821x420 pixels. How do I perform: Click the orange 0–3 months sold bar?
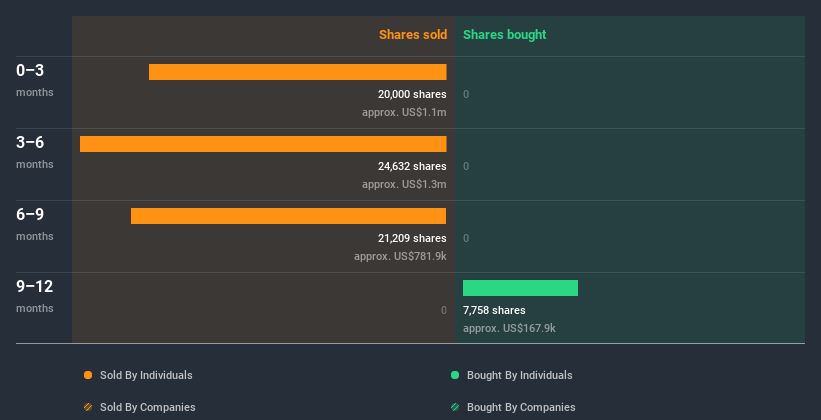click(x=297, y=72)
